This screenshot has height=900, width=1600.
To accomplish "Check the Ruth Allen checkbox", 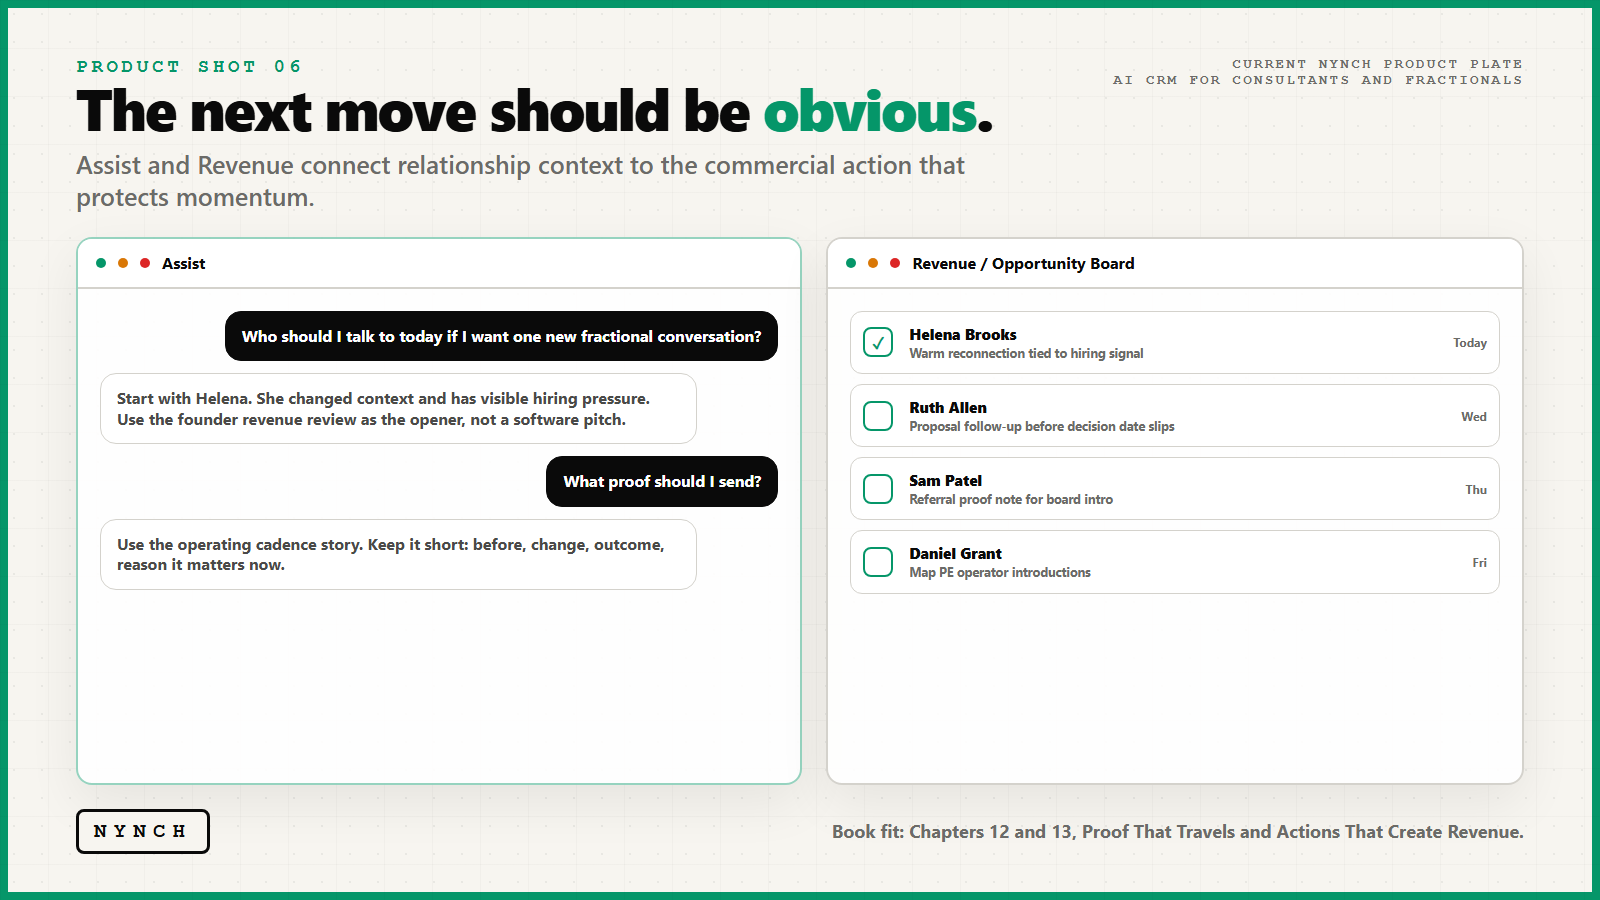I will [x=878, y=416].
